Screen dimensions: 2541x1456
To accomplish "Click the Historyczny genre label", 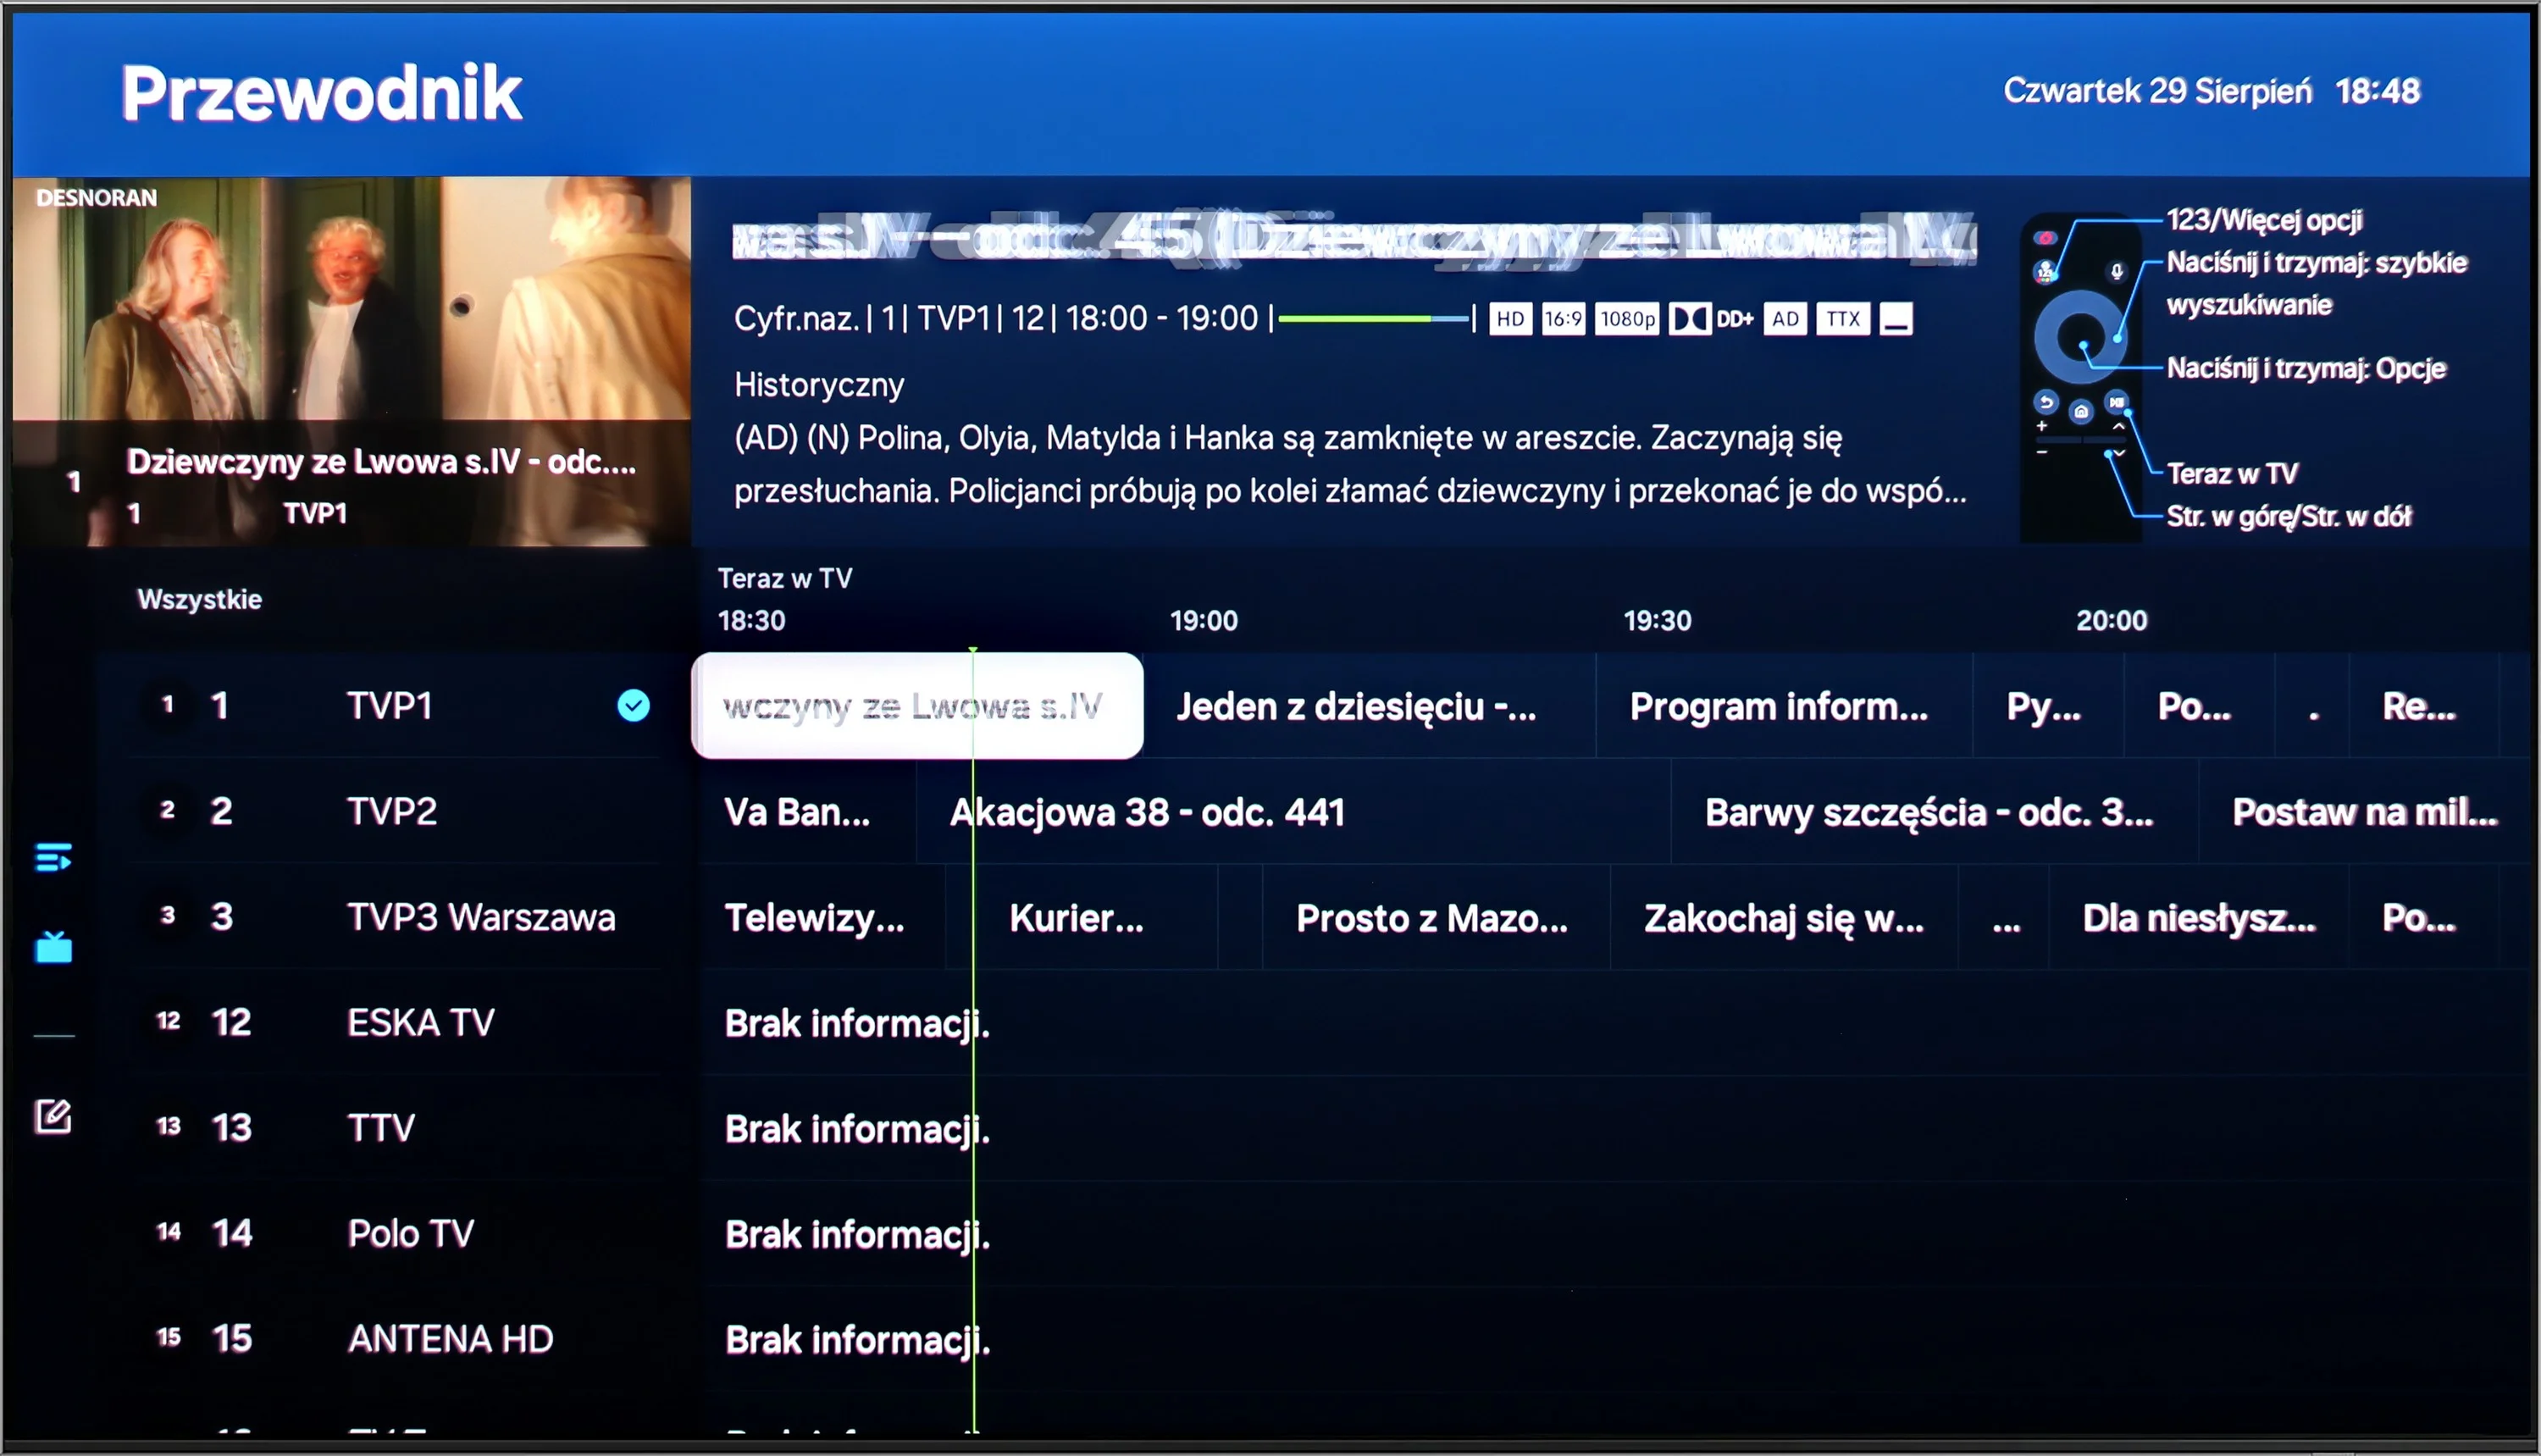I will [819, 385].
